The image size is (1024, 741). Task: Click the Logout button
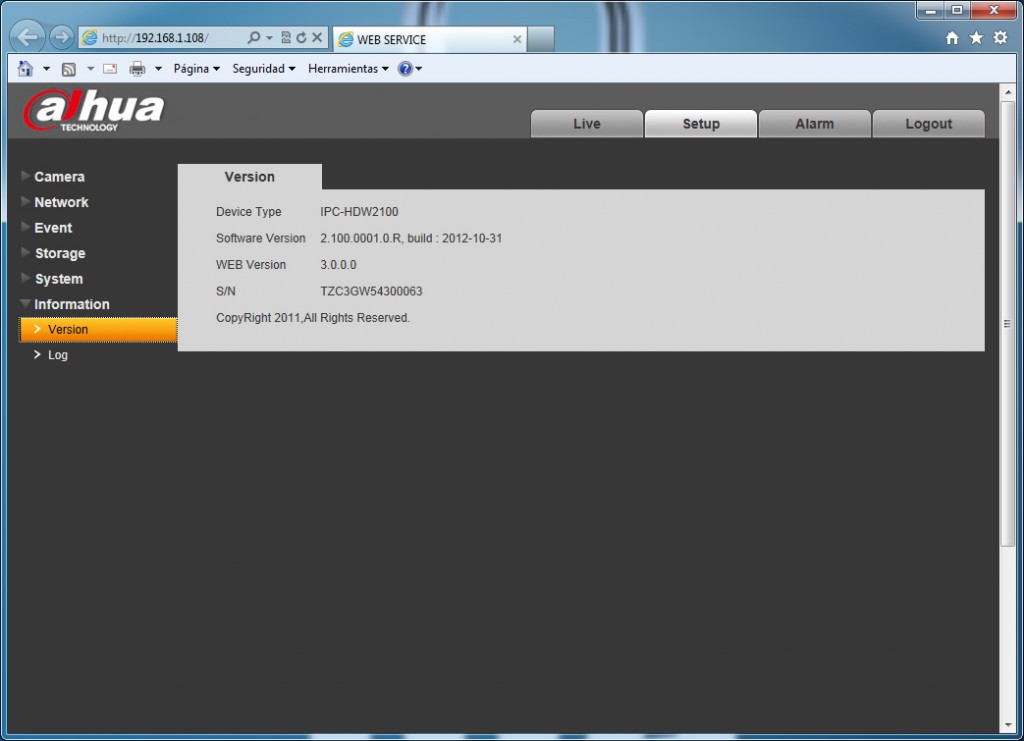point(928,123)
